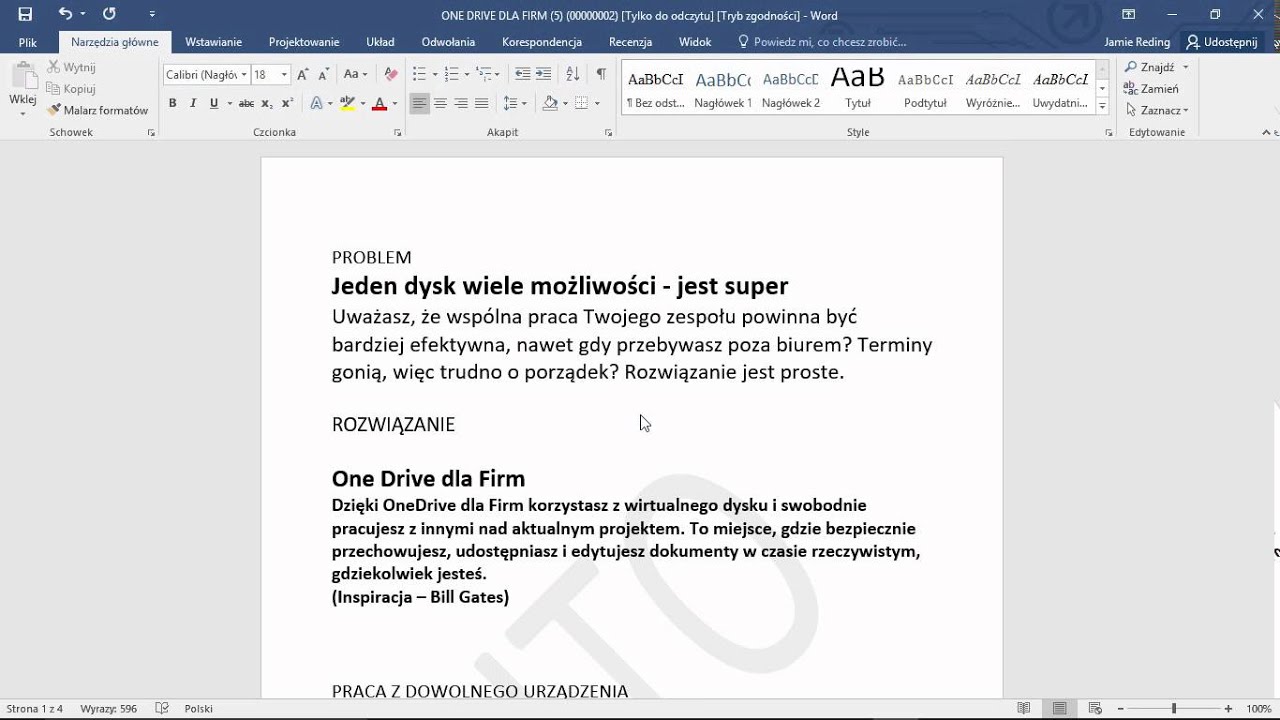Switch to the Układ tab
Viewport: 1280px width, 720px height.
(380, 42)
